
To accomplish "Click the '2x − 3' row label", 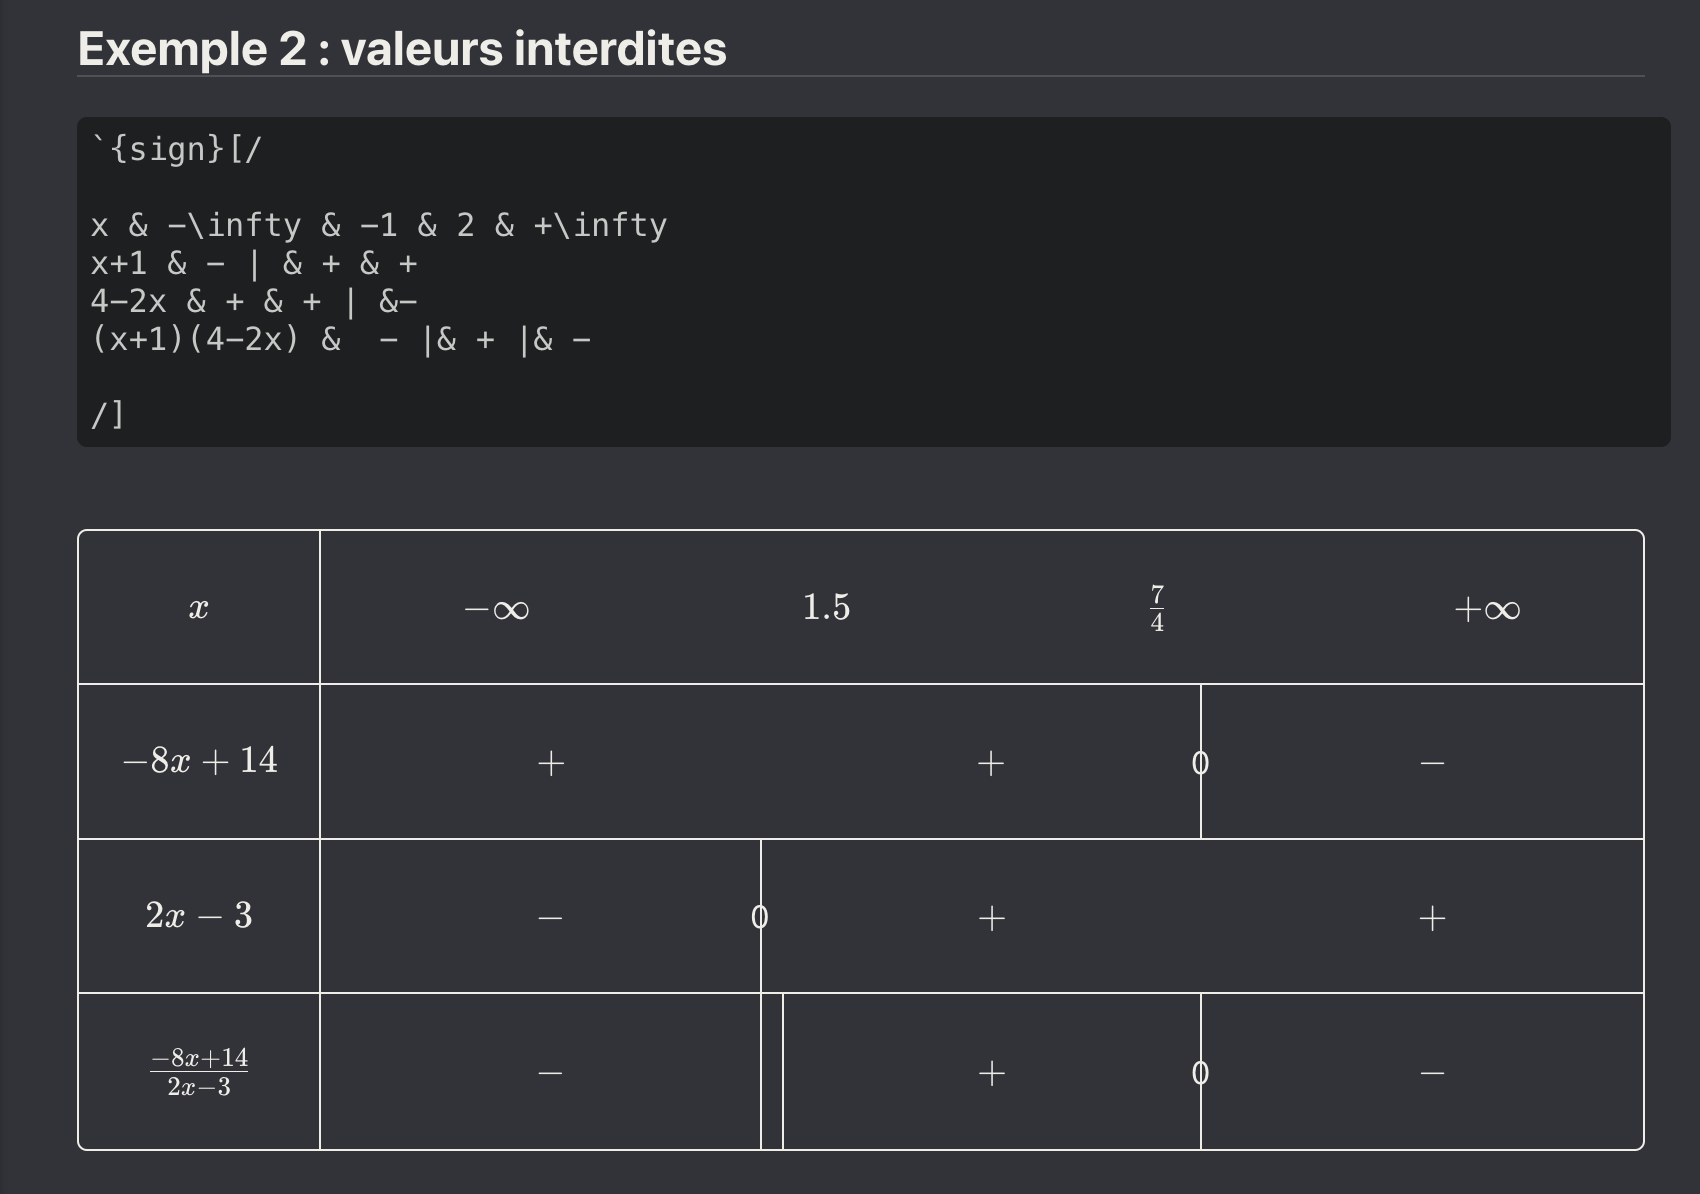I will (199, 915).
